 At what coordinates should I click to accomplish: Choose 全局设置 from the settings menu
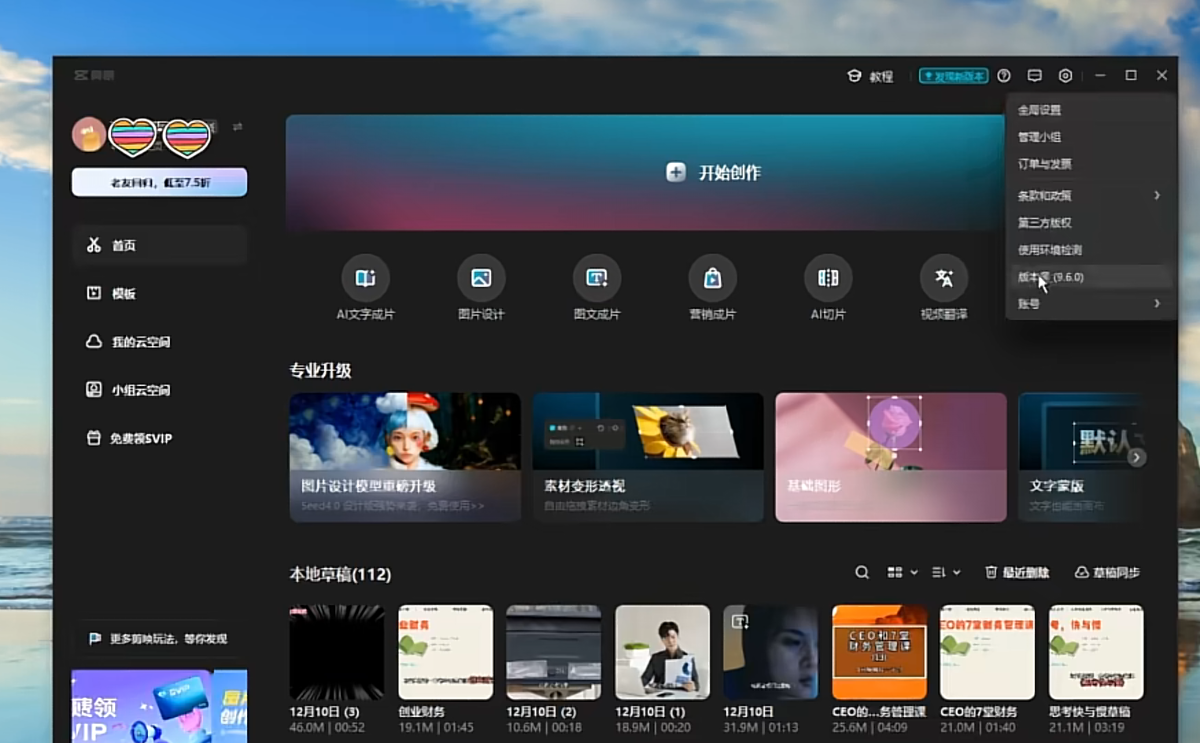1040,110
